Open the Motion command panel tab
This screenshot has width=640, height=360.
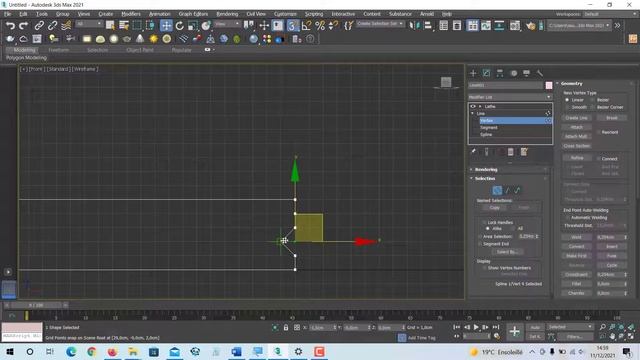tap(514, 73)
